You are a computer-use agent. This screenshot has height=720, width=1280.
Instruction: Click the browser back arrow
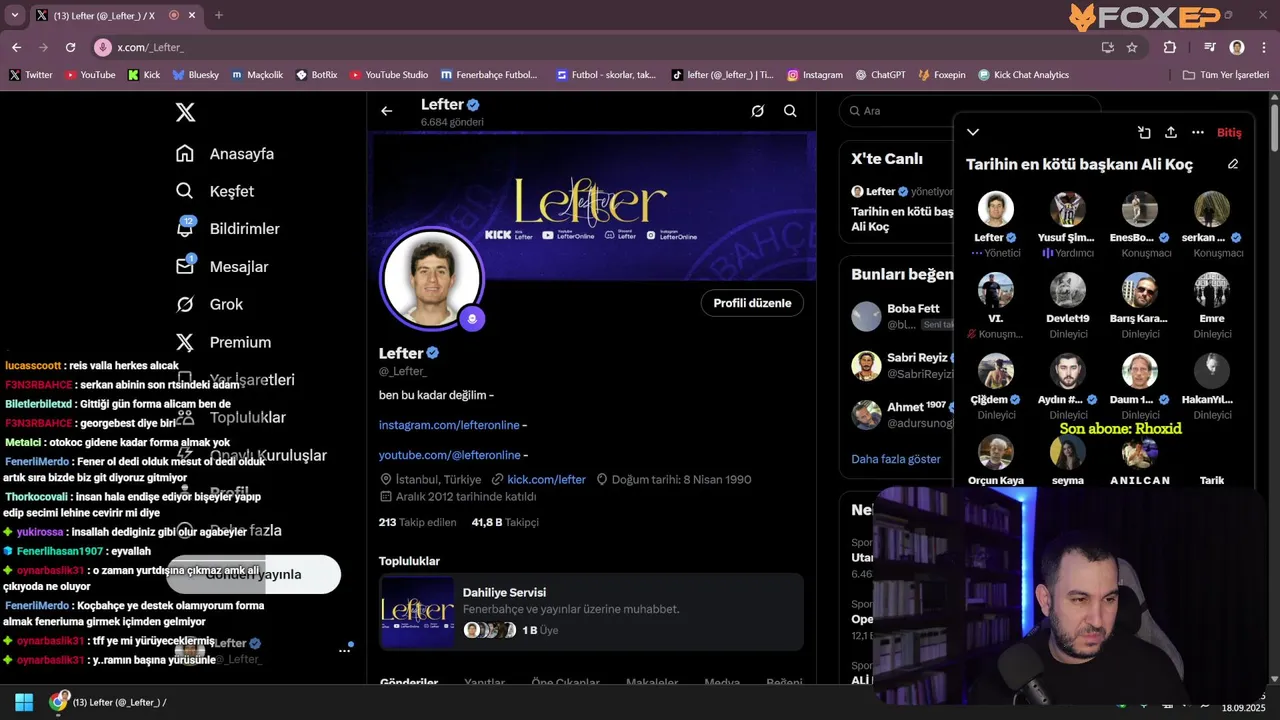(16, 47)
